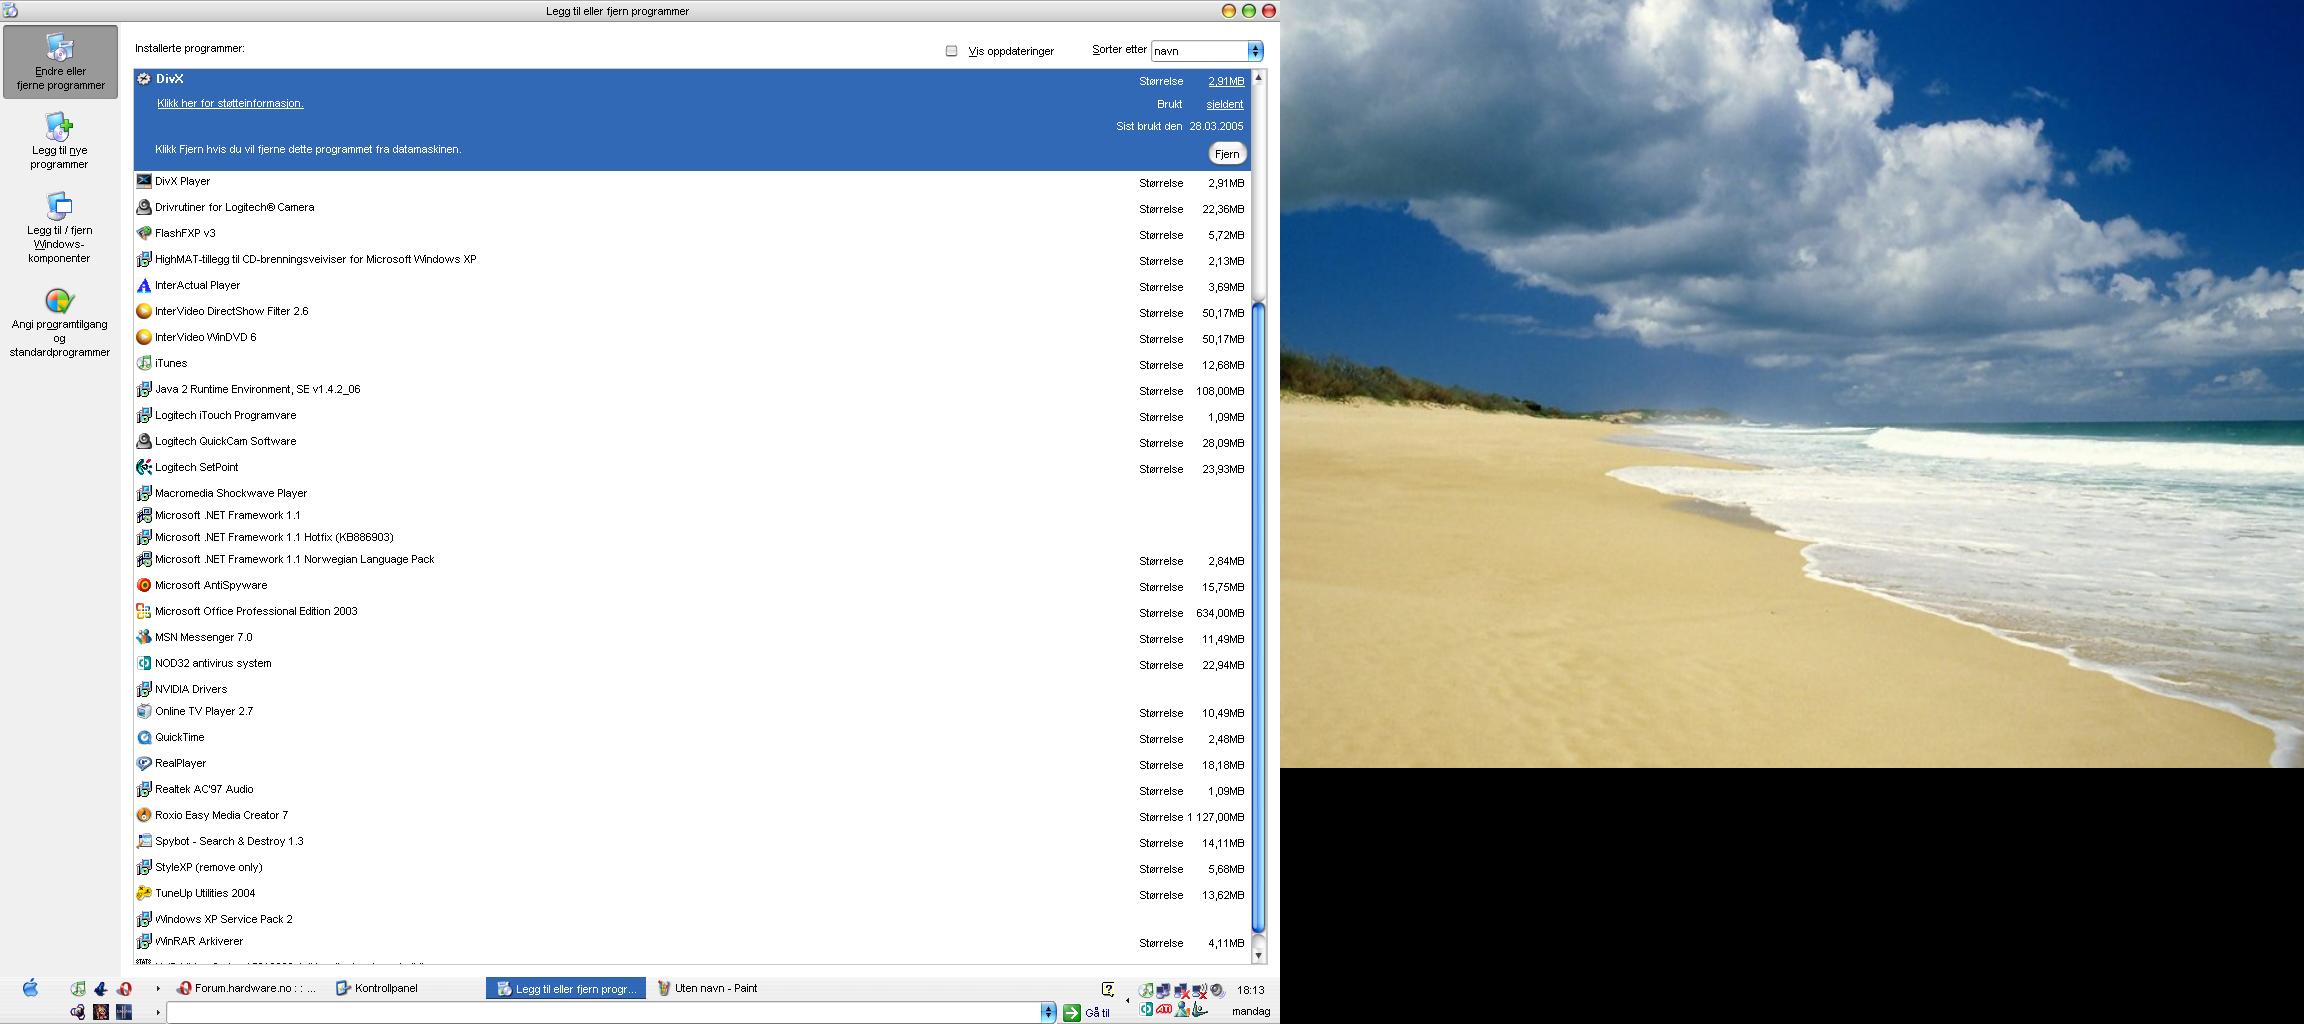Select 'Microsoft .NET Framework 1.1 Norwegian Language Pack'
The height and width of the screenshot is (1024, 2304).
point(692,559)
